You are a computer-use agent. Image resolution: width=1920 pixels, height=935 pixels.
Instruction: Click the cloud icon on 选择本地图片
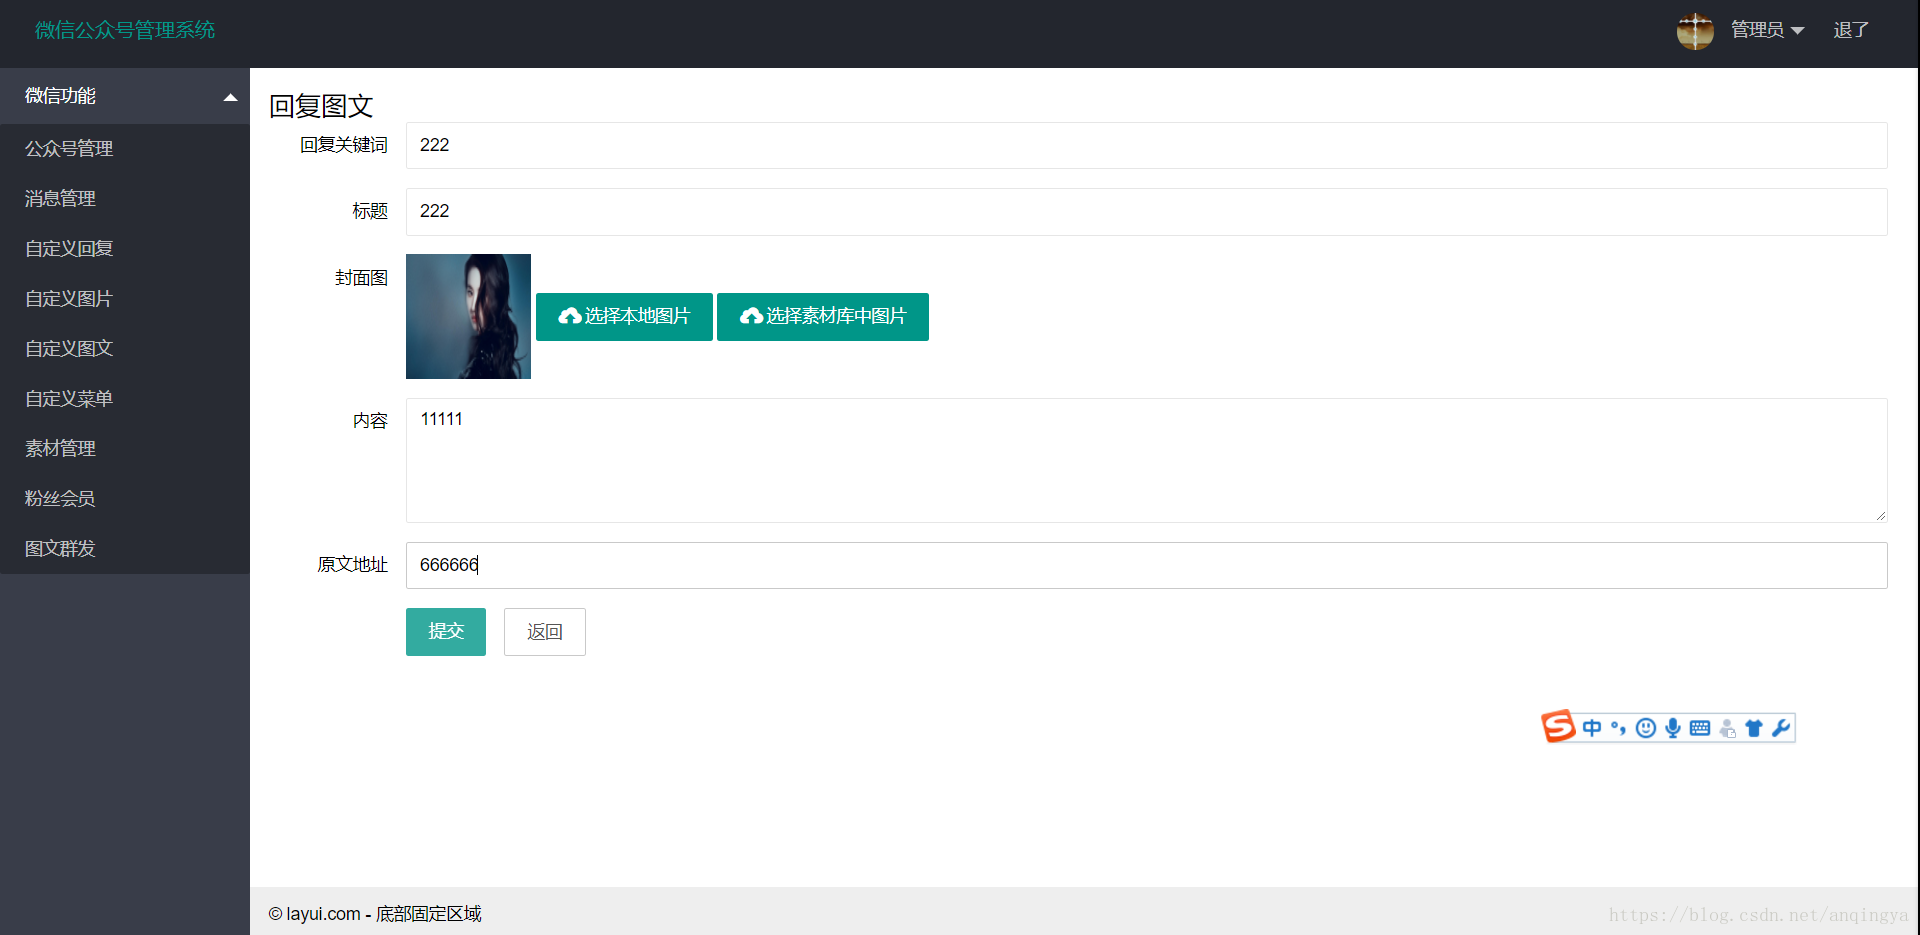(570, 316)
